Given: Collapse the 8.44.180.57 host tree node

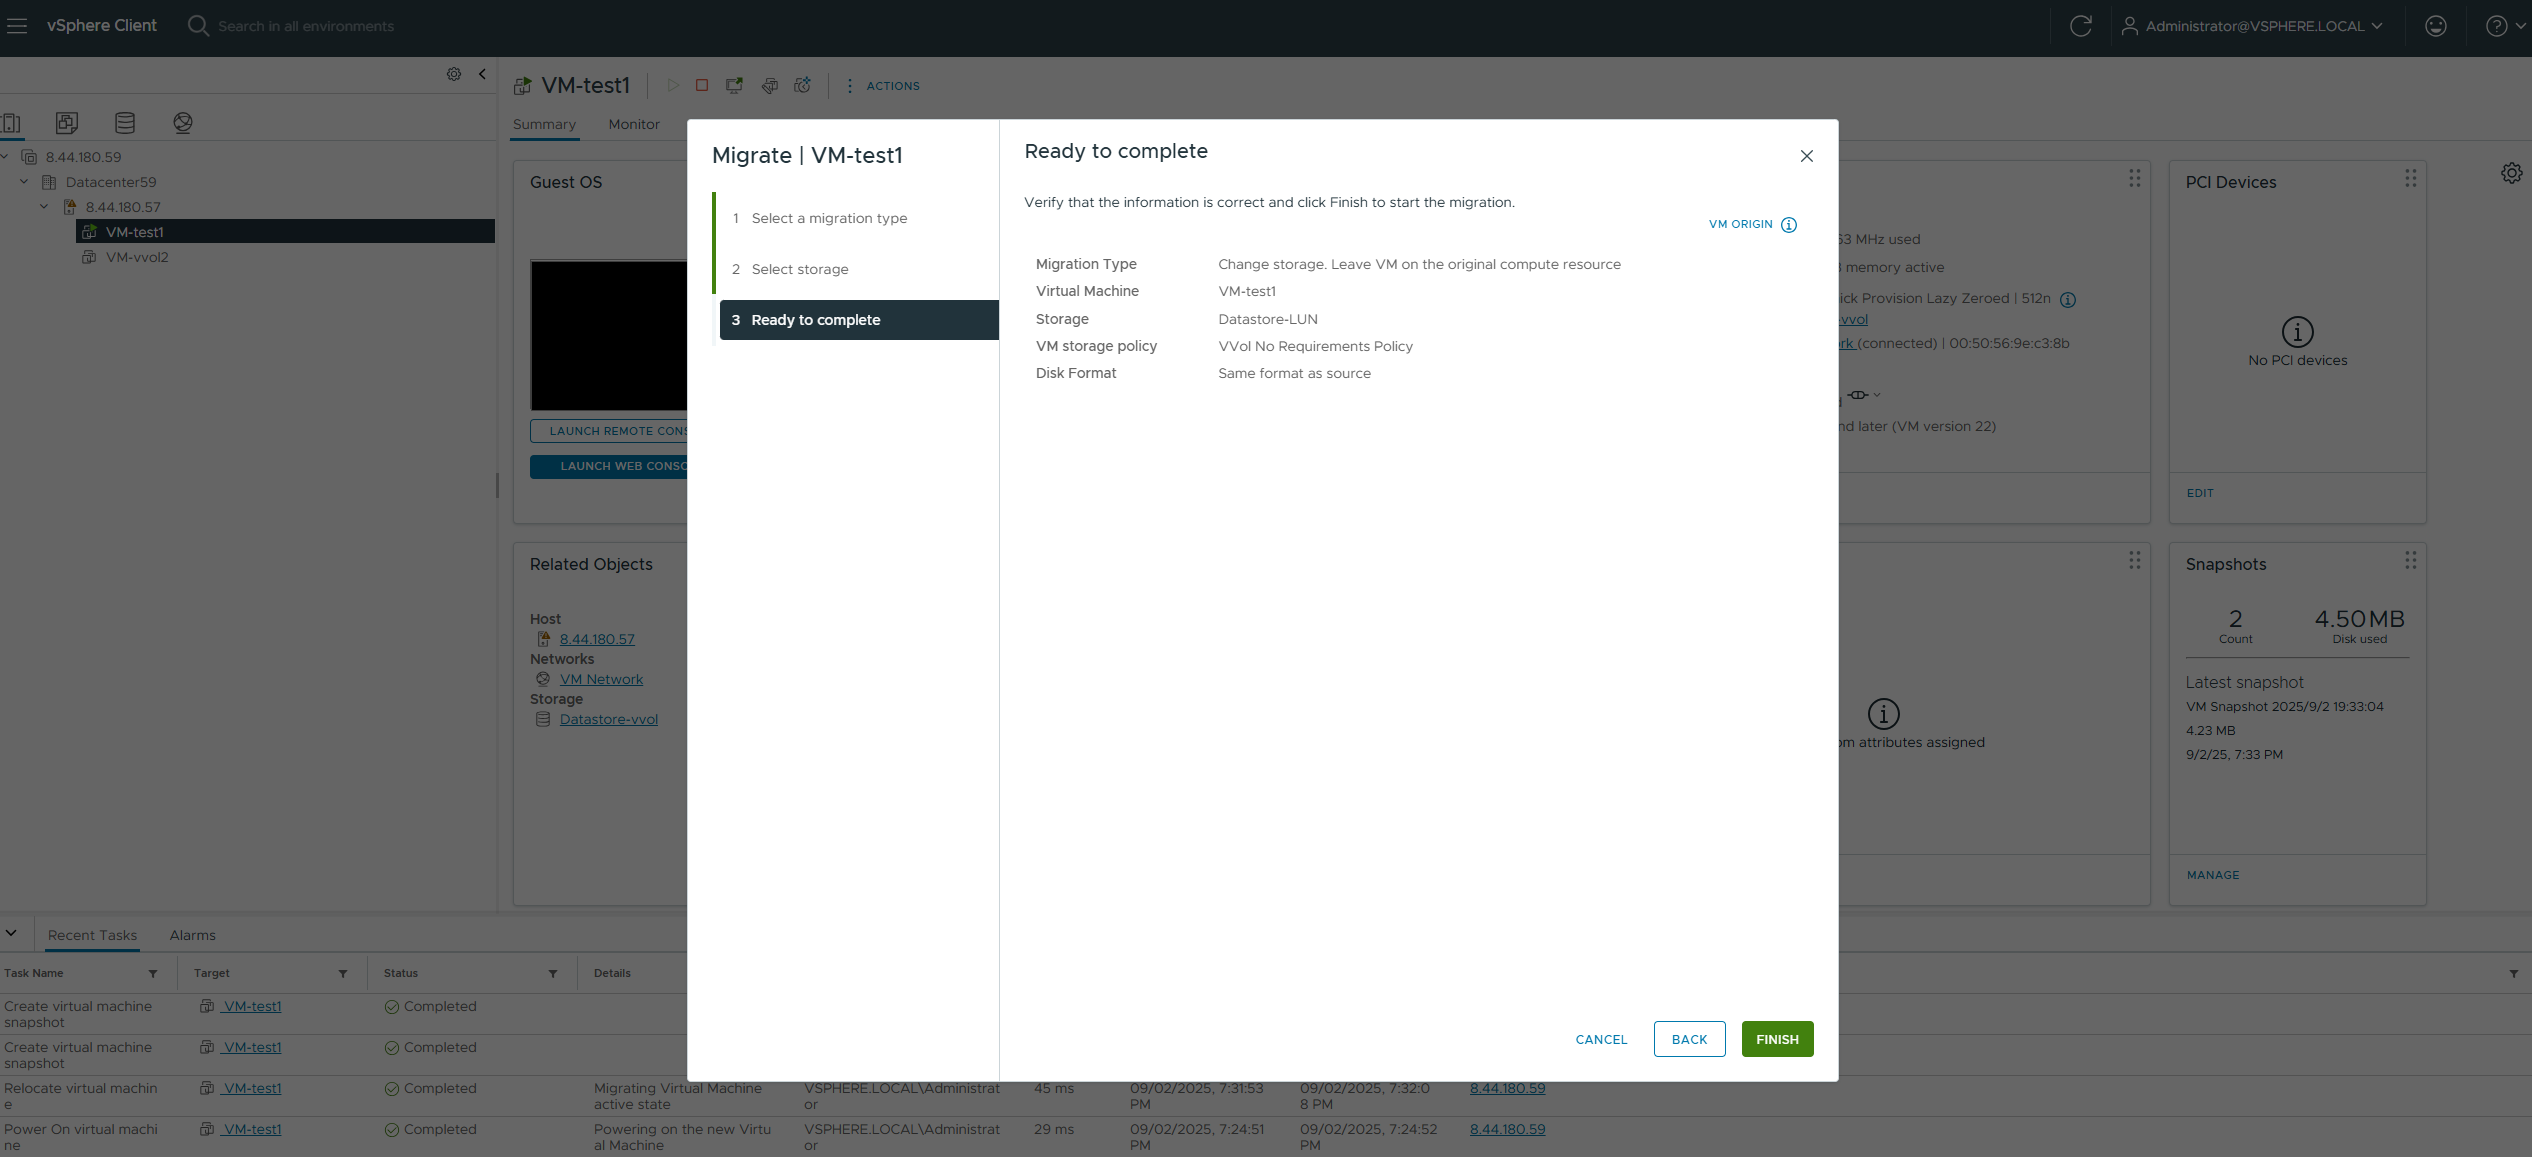Looking at the screenshot, I should coord(44,207).
